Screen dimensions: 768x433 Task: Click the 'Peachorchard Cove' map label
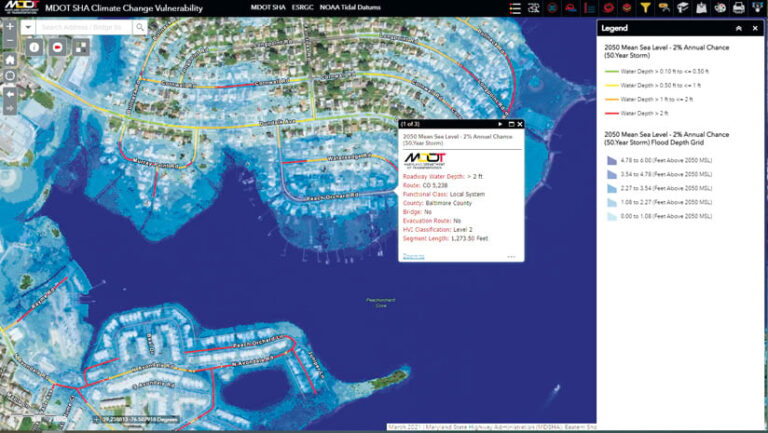pyautogui.click(x=381, y=303)
